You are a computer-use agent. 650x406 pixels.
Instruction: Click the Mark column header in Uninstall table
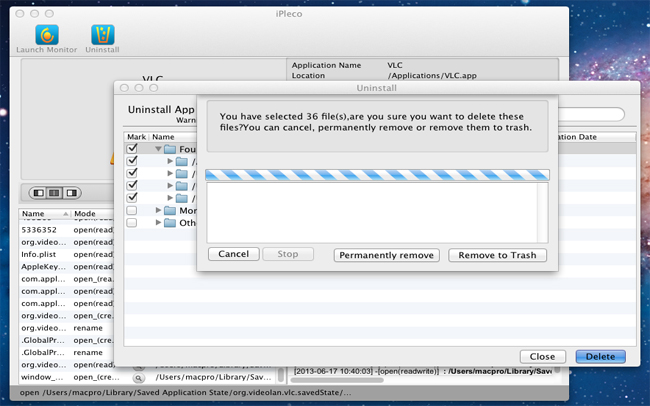coord(135,136)
